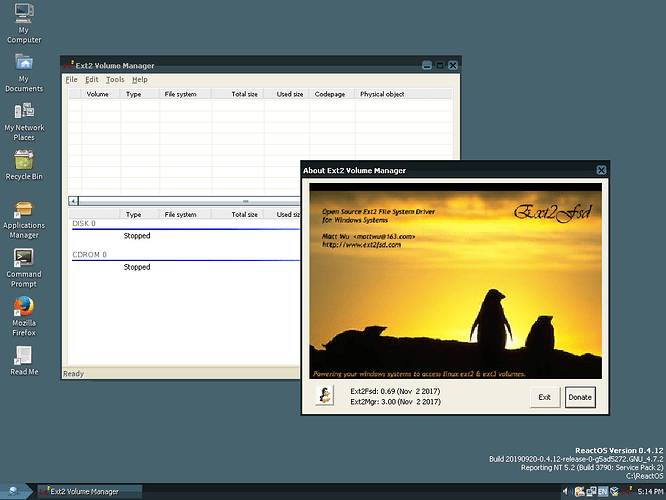Sort by Total size column in volume list

(237, 94)
